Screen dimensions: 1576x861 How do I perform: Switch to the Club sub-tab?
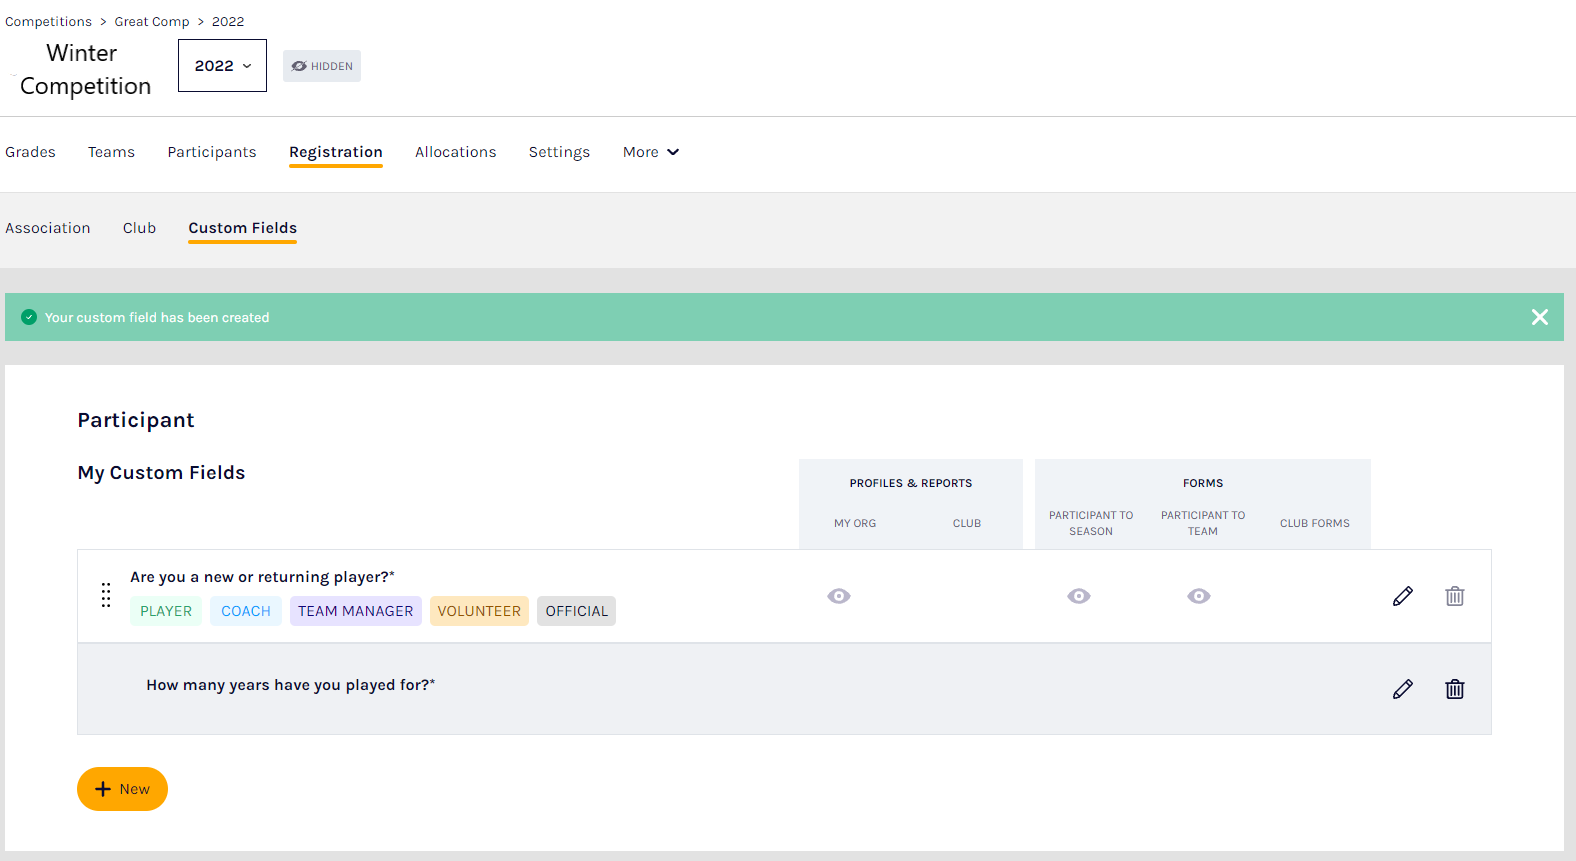click(139, 228)
